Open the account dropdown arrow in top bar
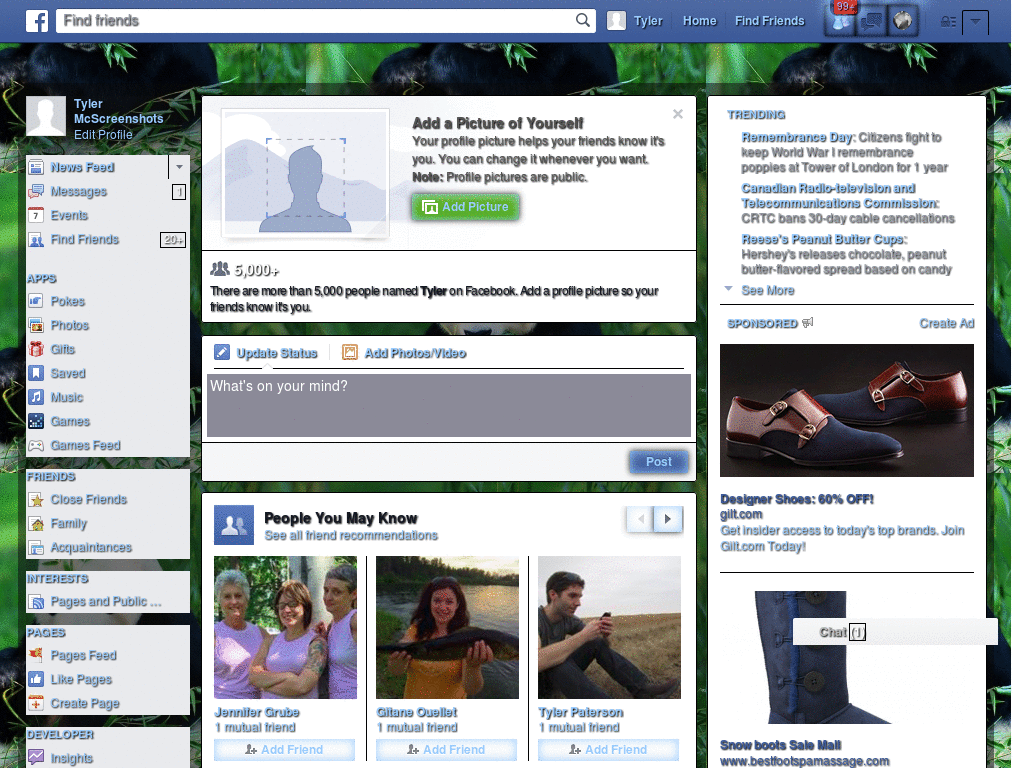 click(975, 22)
